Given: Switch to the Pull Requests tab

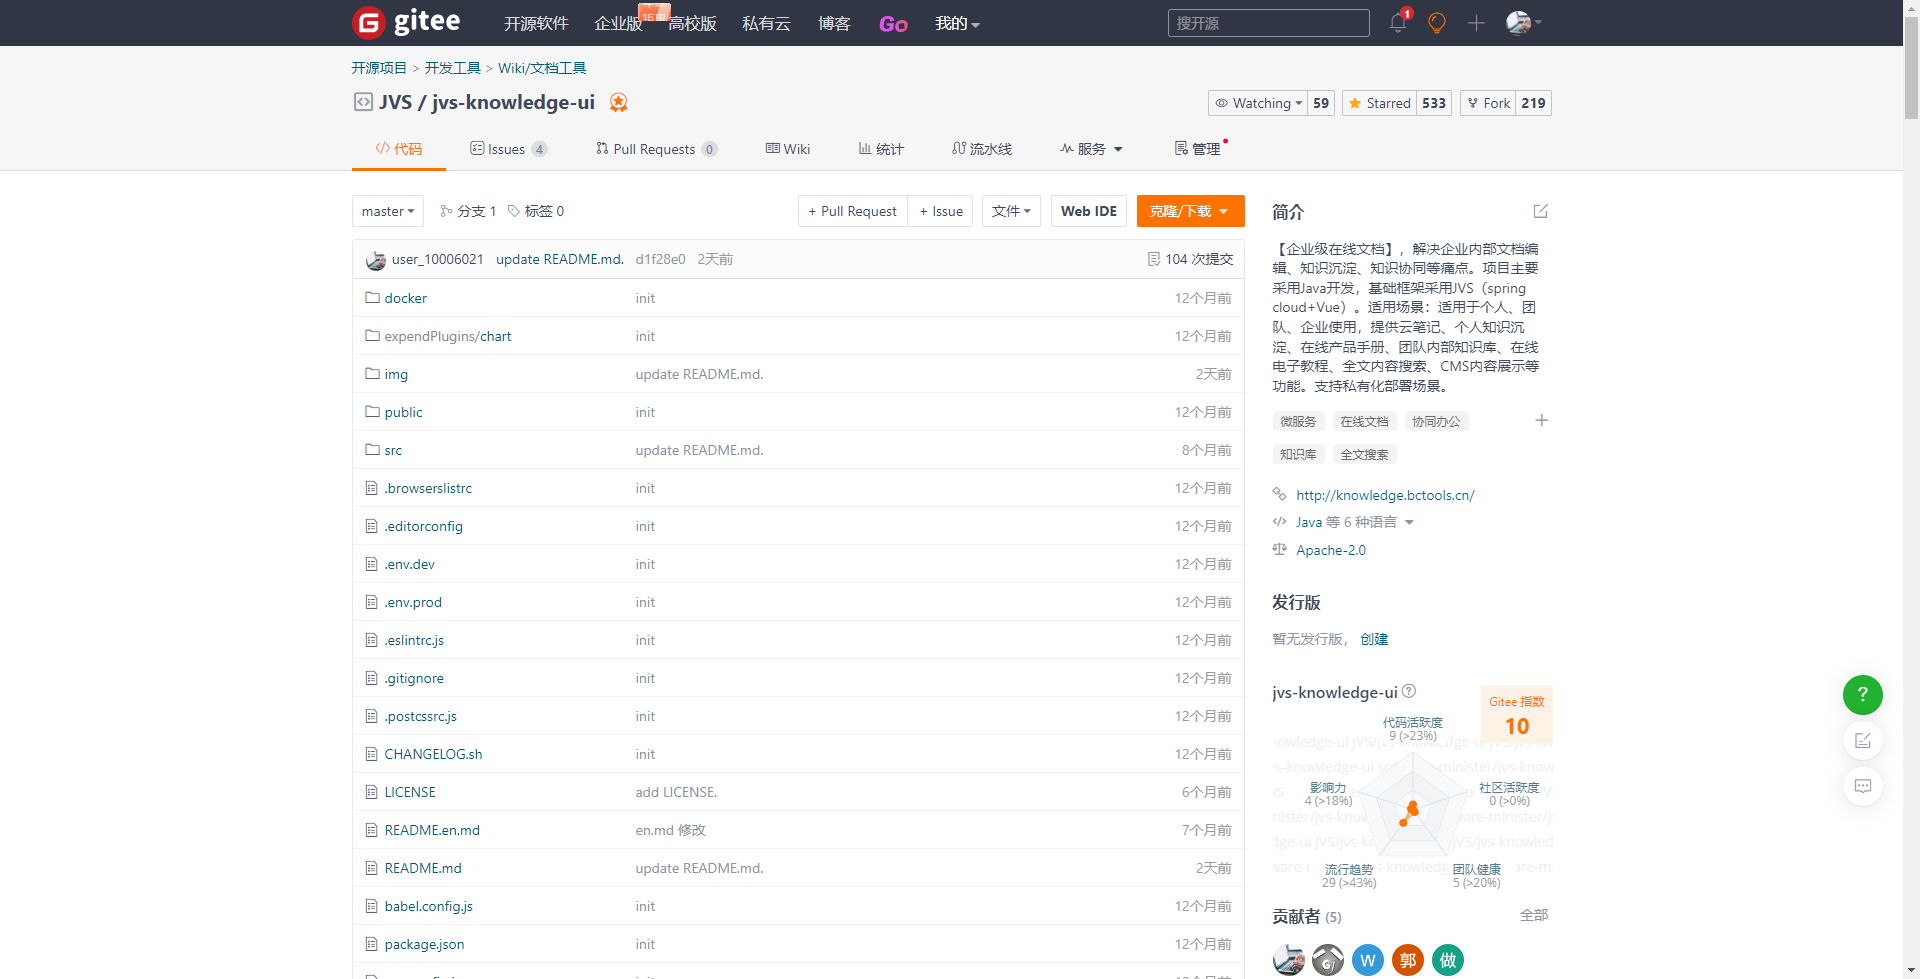Looking at the screenshot, I should [656, 149].
